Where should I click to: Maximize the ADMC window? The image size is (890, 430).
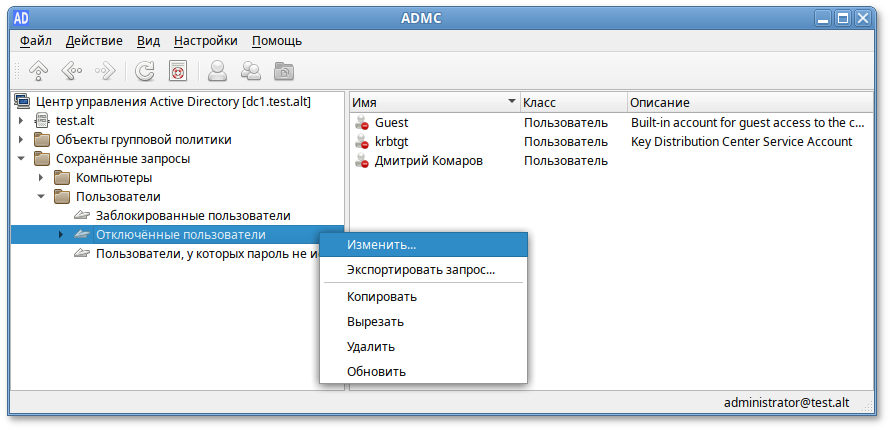pyautogui.click(x=842, y=18)
